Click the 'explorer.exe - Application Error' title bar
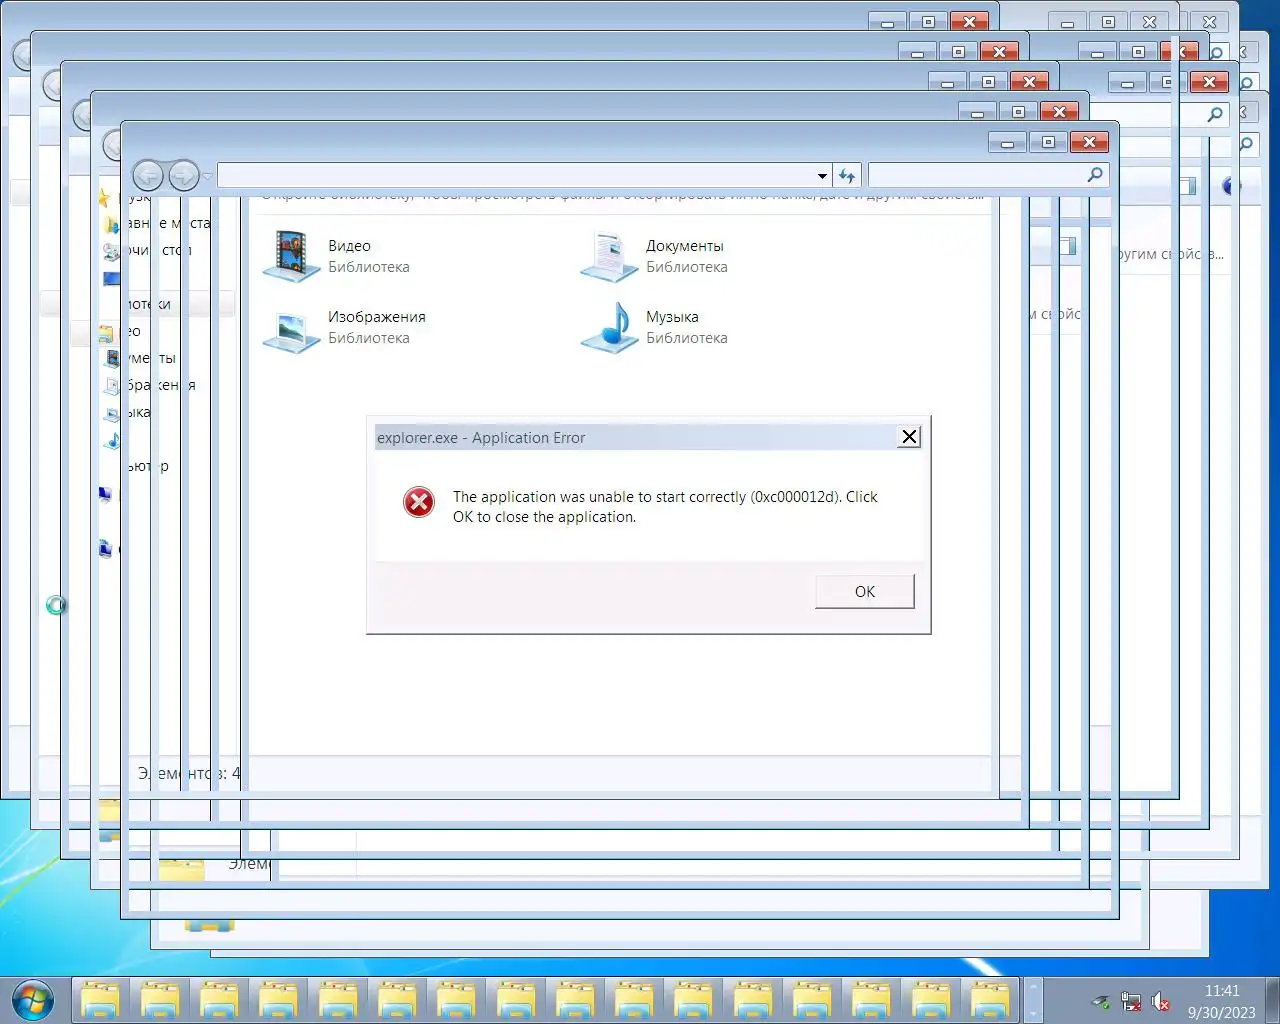The image size is (1280, 1024). point(636,437)
